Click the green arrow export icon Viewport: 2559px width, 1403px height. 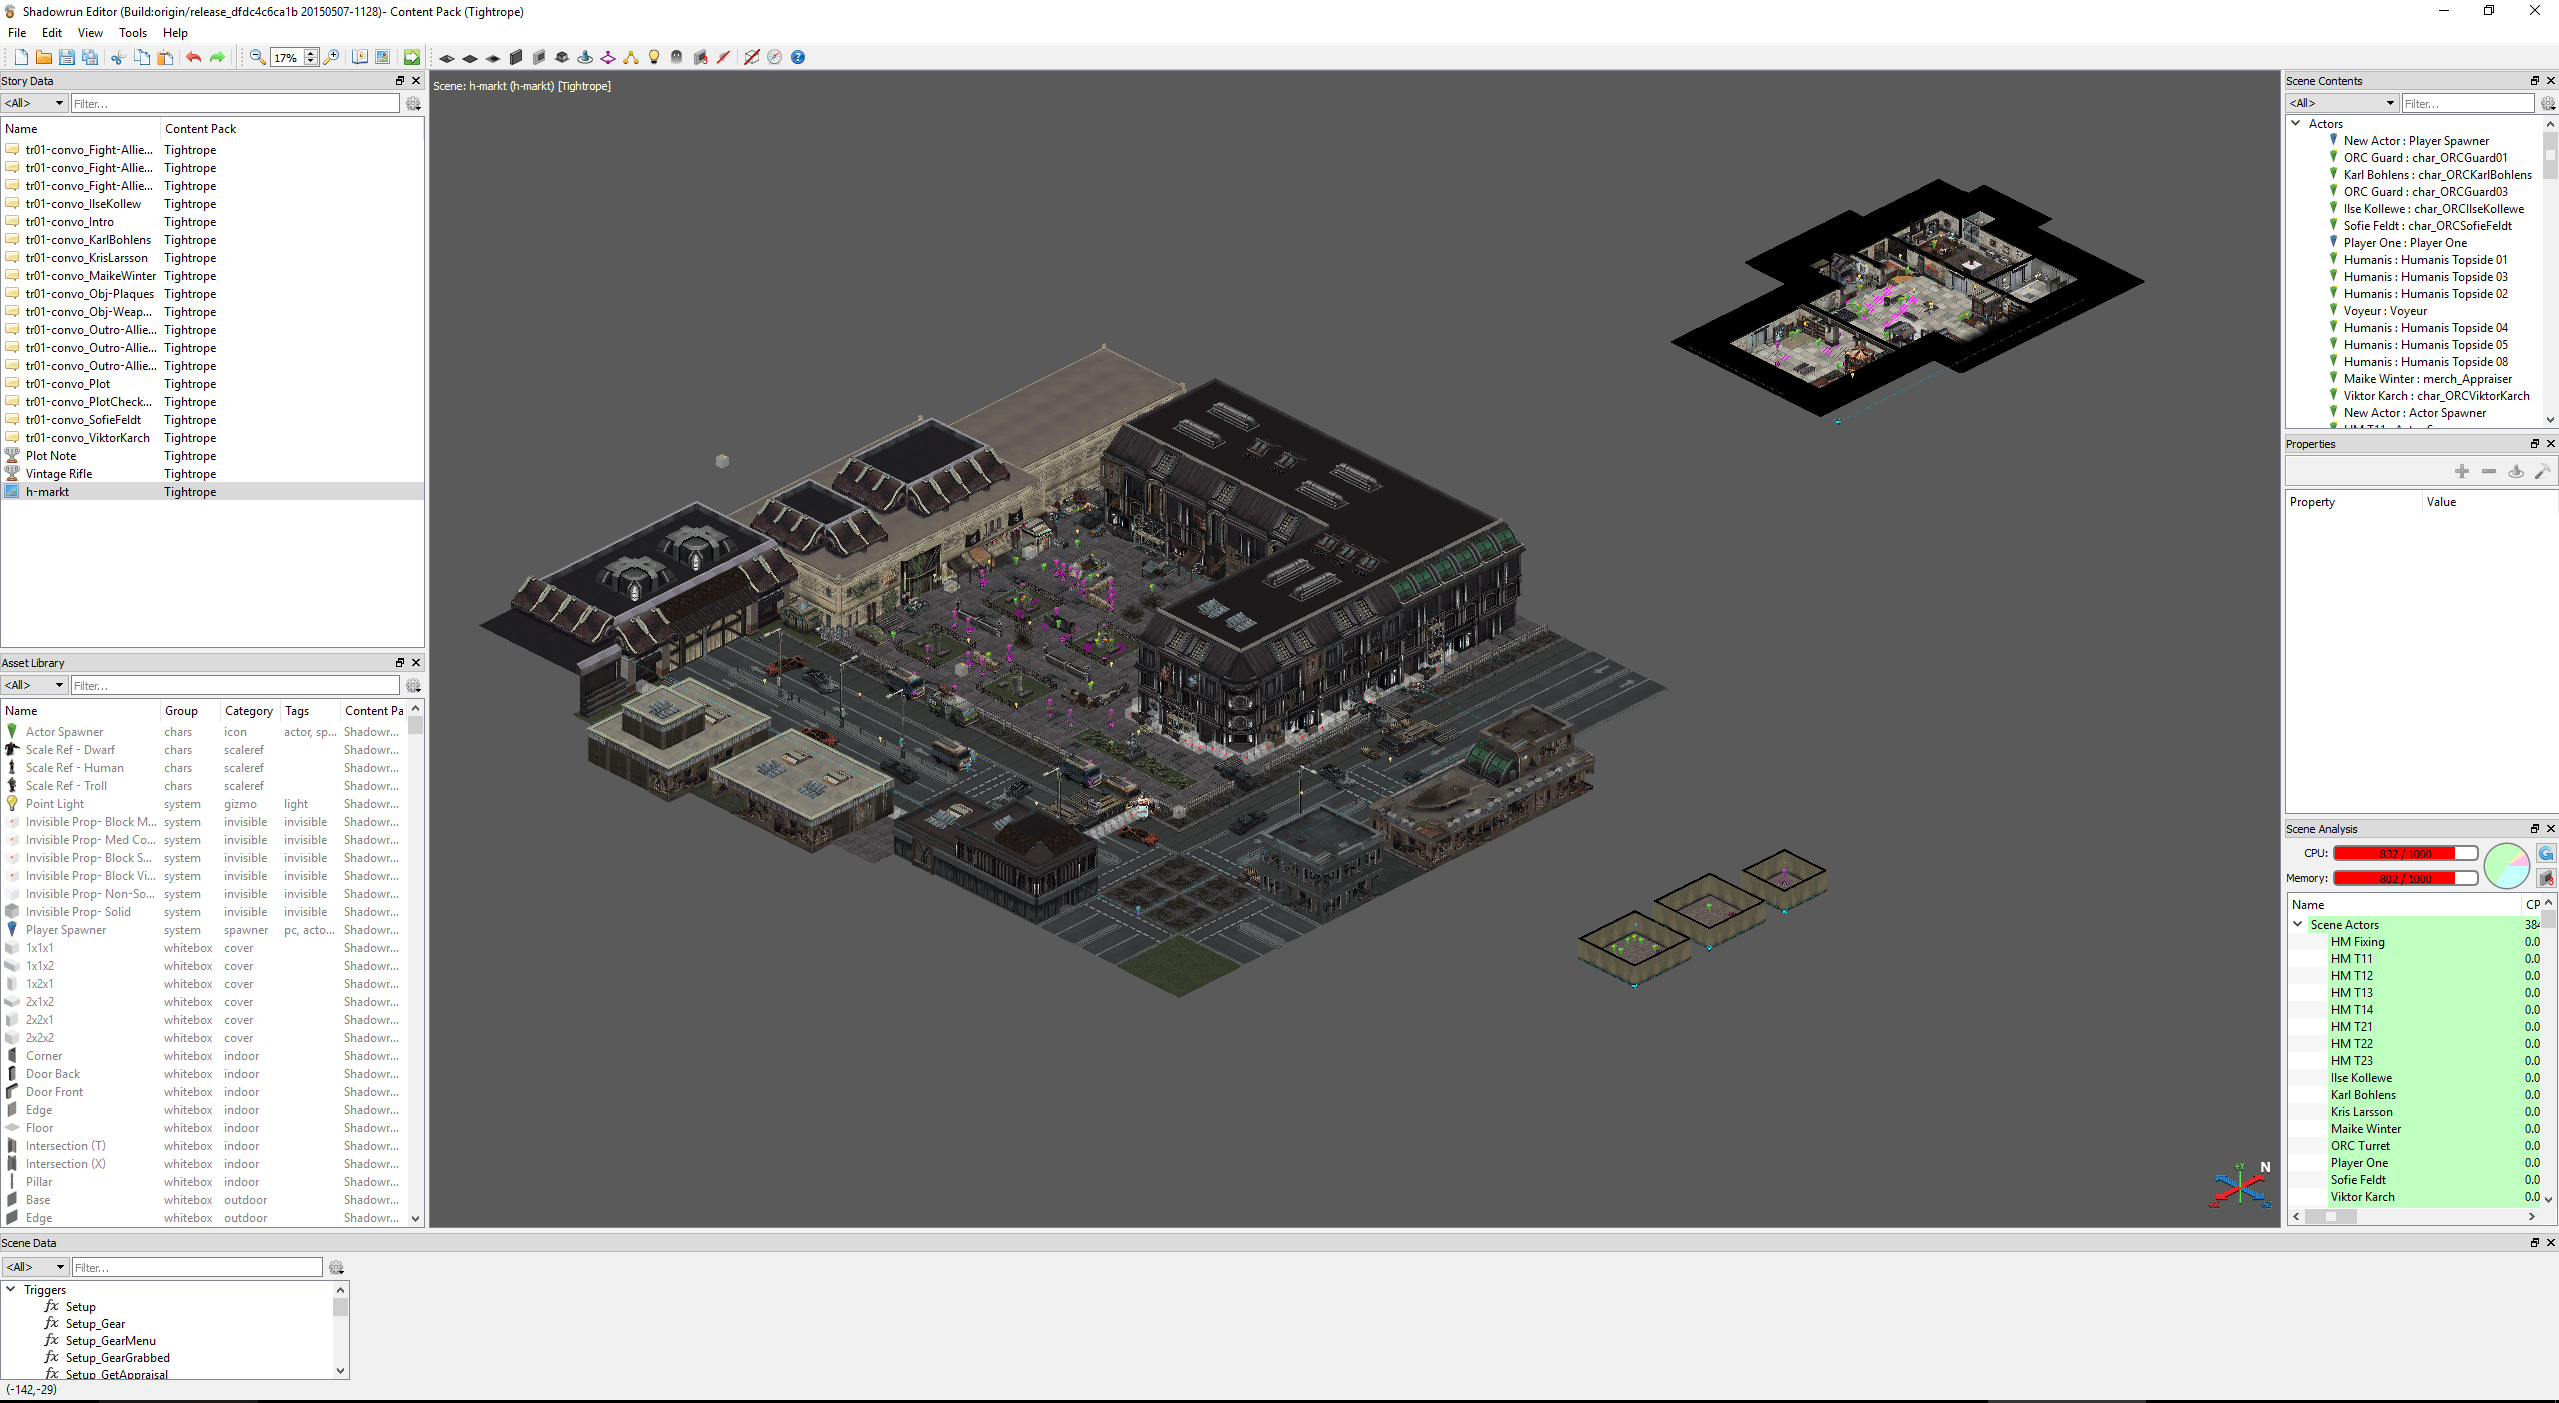(411, 57)
